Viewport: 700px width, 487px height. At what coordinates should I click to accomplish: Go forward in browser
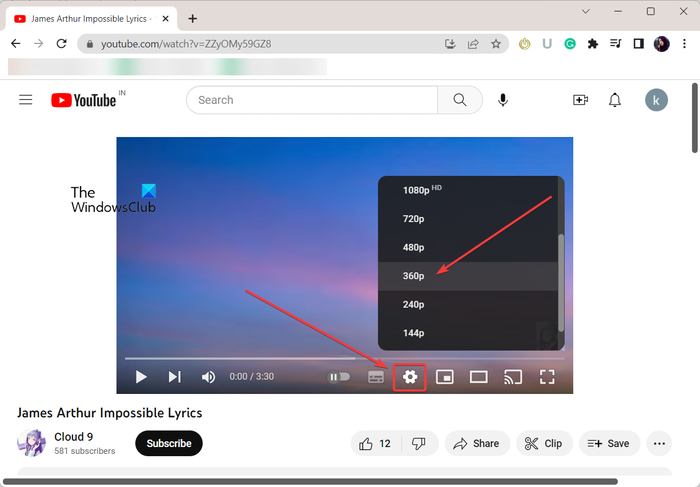39,44
